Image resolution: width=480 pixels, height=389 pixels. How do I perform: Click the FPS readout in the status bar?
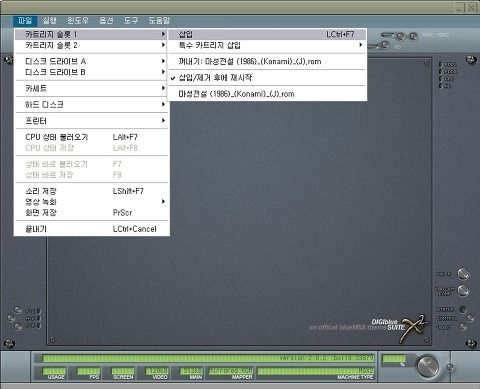coord(88,371)
